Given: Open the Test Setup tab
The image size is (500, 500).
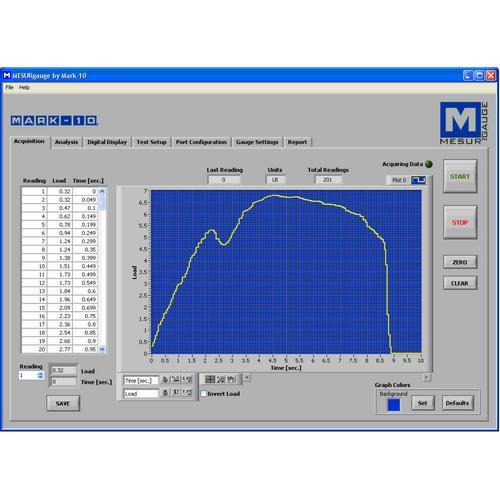Looking at the screenshot, I should 151,142.
